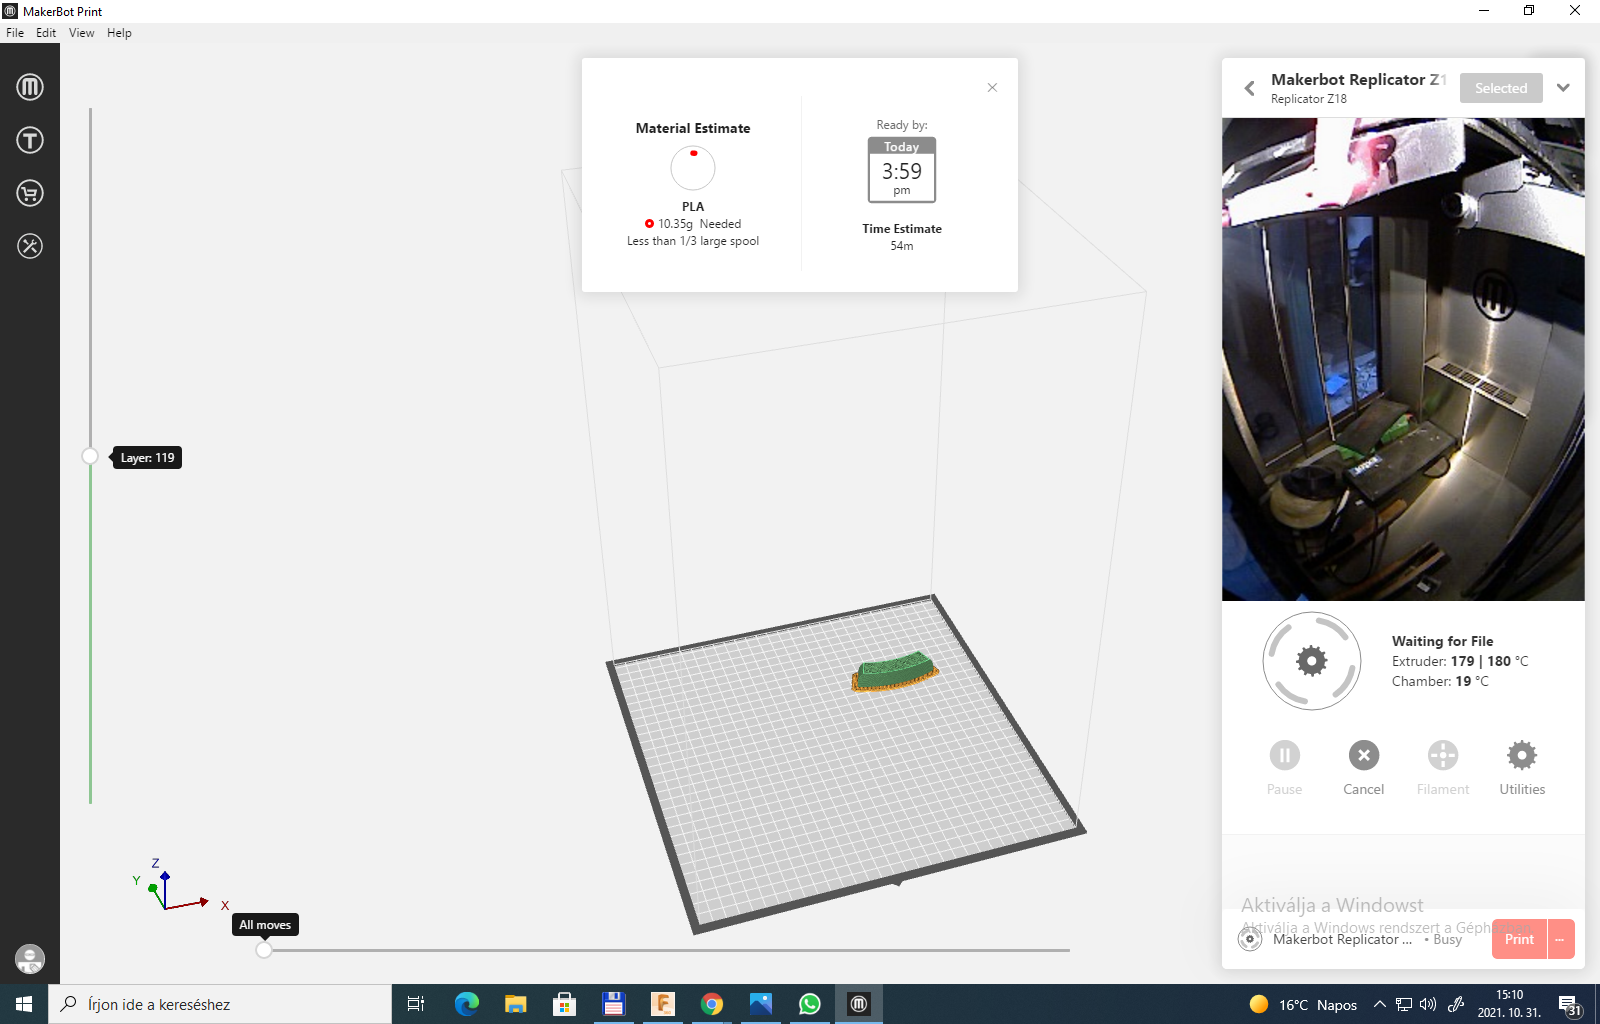
Task: Open the floppy disk app on taskbar
Action: coord(613,1004)
